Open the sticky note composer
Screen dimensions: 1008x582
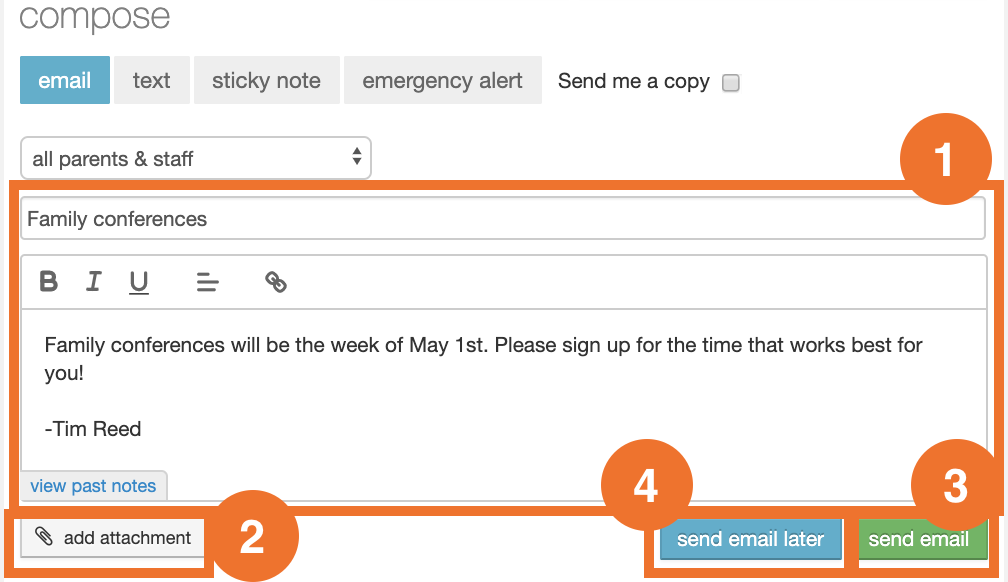pos(266,81)
